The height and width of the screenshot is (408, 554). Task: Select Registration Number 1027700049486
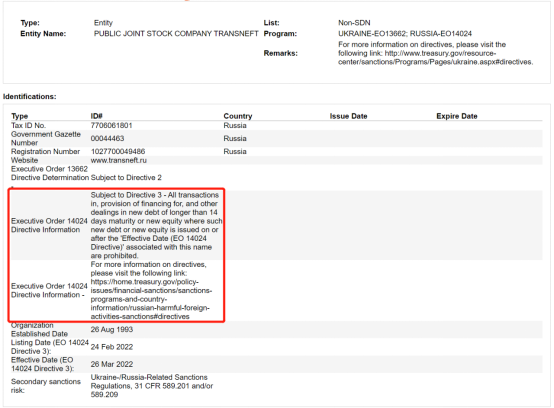(x=118, y=152)
